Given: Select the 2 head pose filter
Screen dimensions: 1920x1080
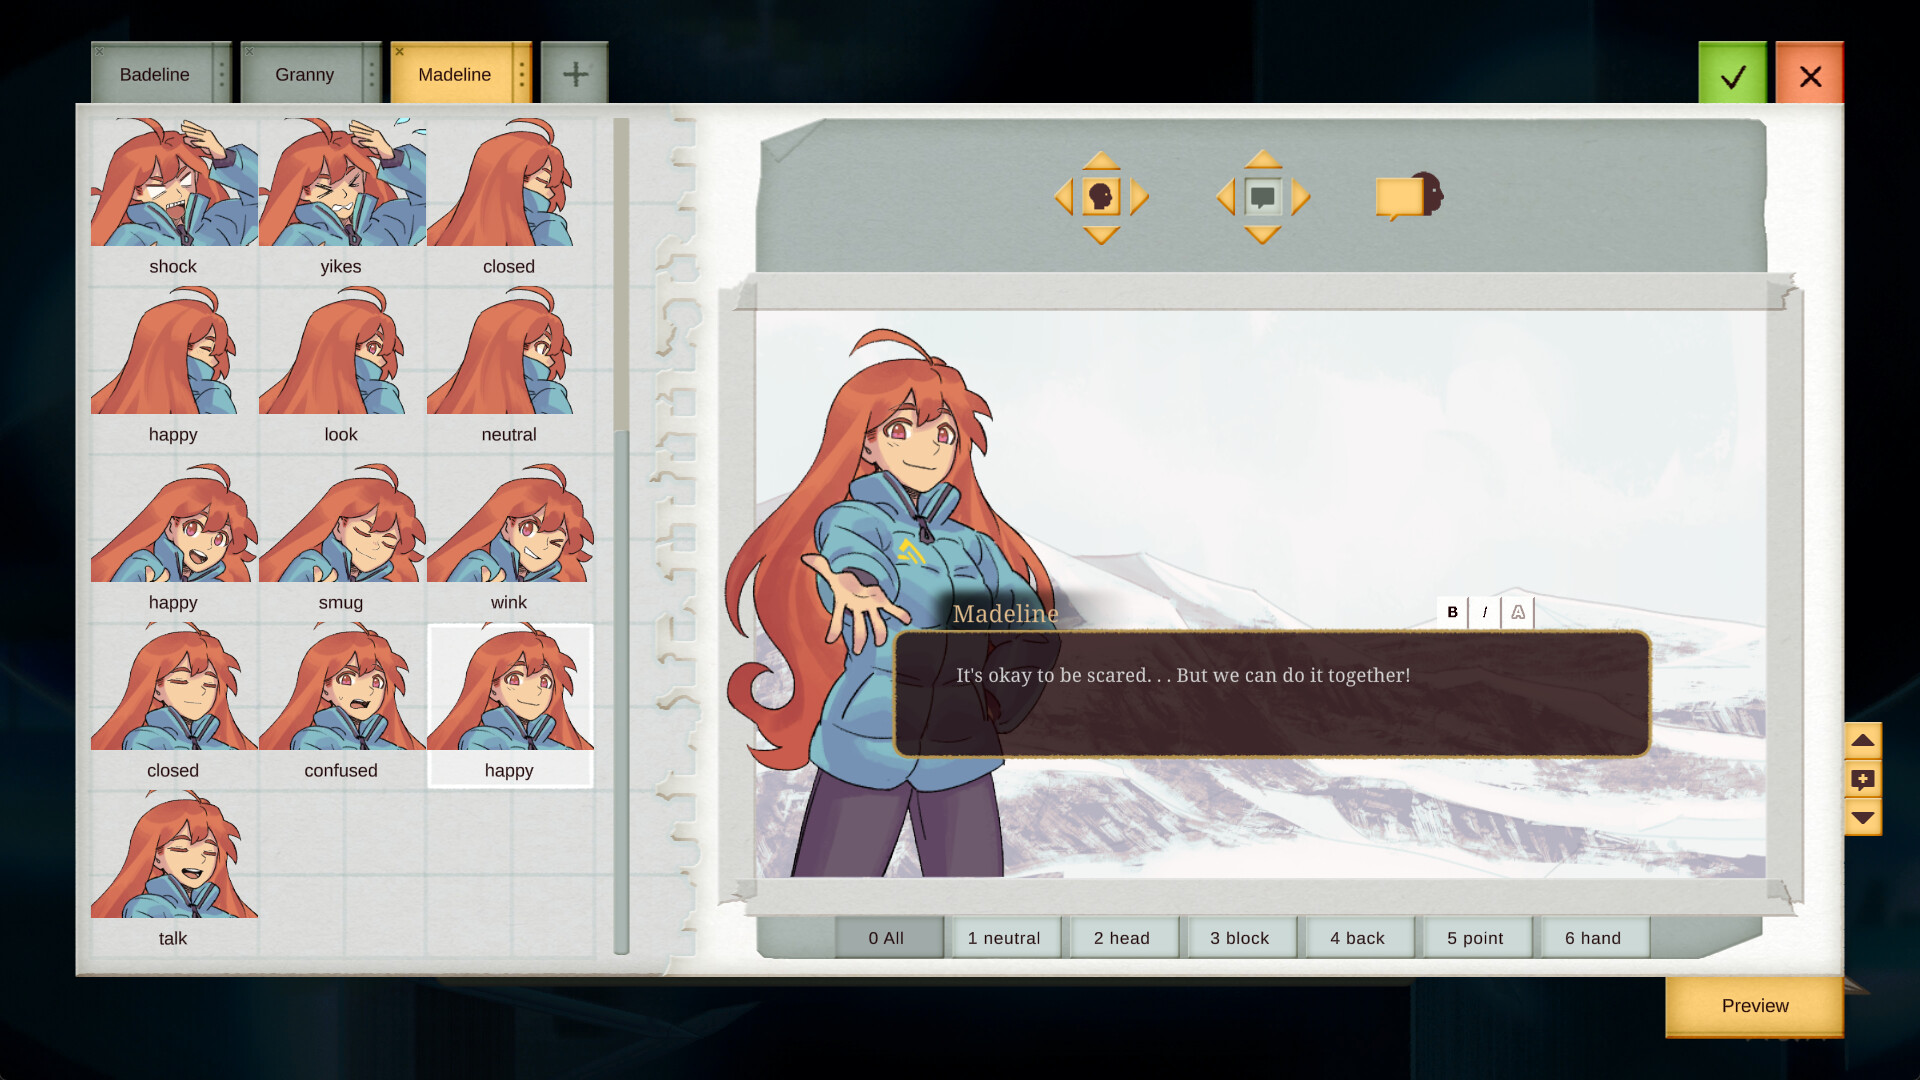Looking at the screenshot, I should click(x=1121, y=938).
